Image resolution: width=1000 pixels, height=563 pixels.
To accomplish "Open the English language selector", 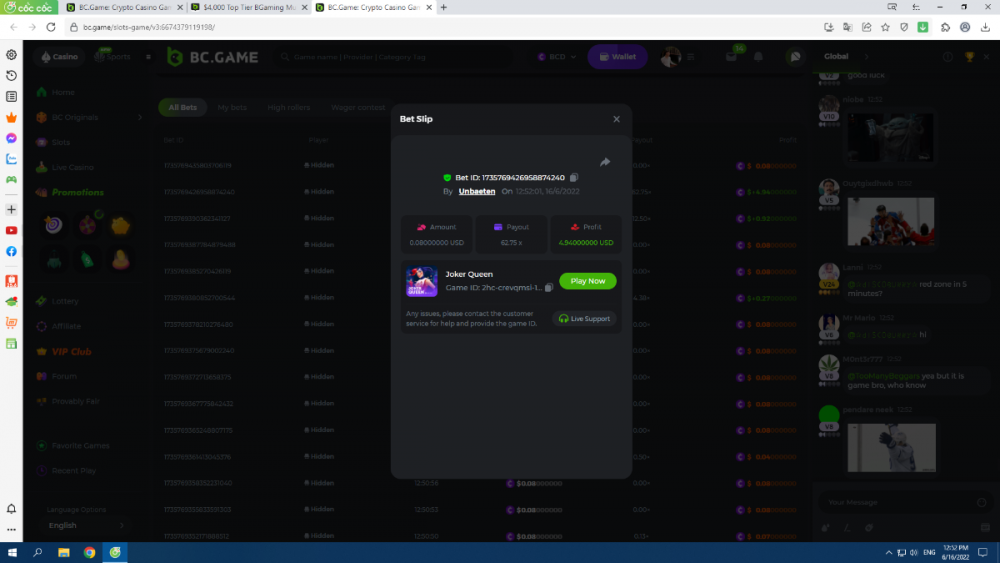I will click(85, 525).
